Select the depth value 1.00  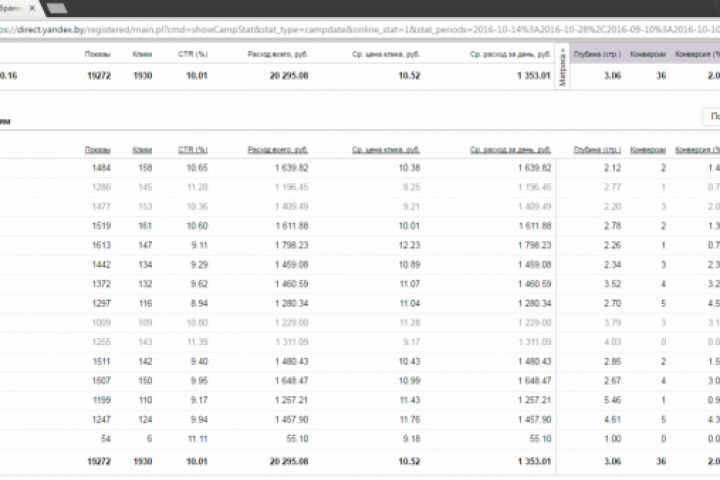pyautogui.click(x=613, y=439)
